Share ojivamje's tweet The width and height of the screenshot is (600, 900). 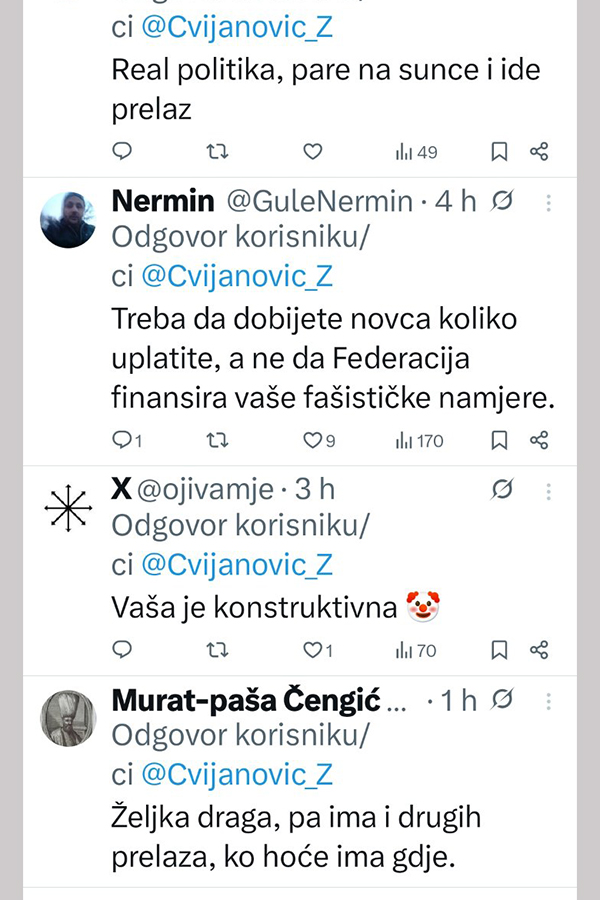(x=539, y=650)
